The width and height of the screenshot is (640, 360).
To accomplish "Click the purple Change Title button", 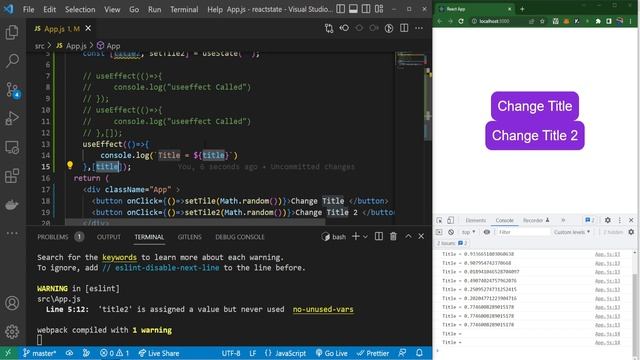I will point(535,106).
